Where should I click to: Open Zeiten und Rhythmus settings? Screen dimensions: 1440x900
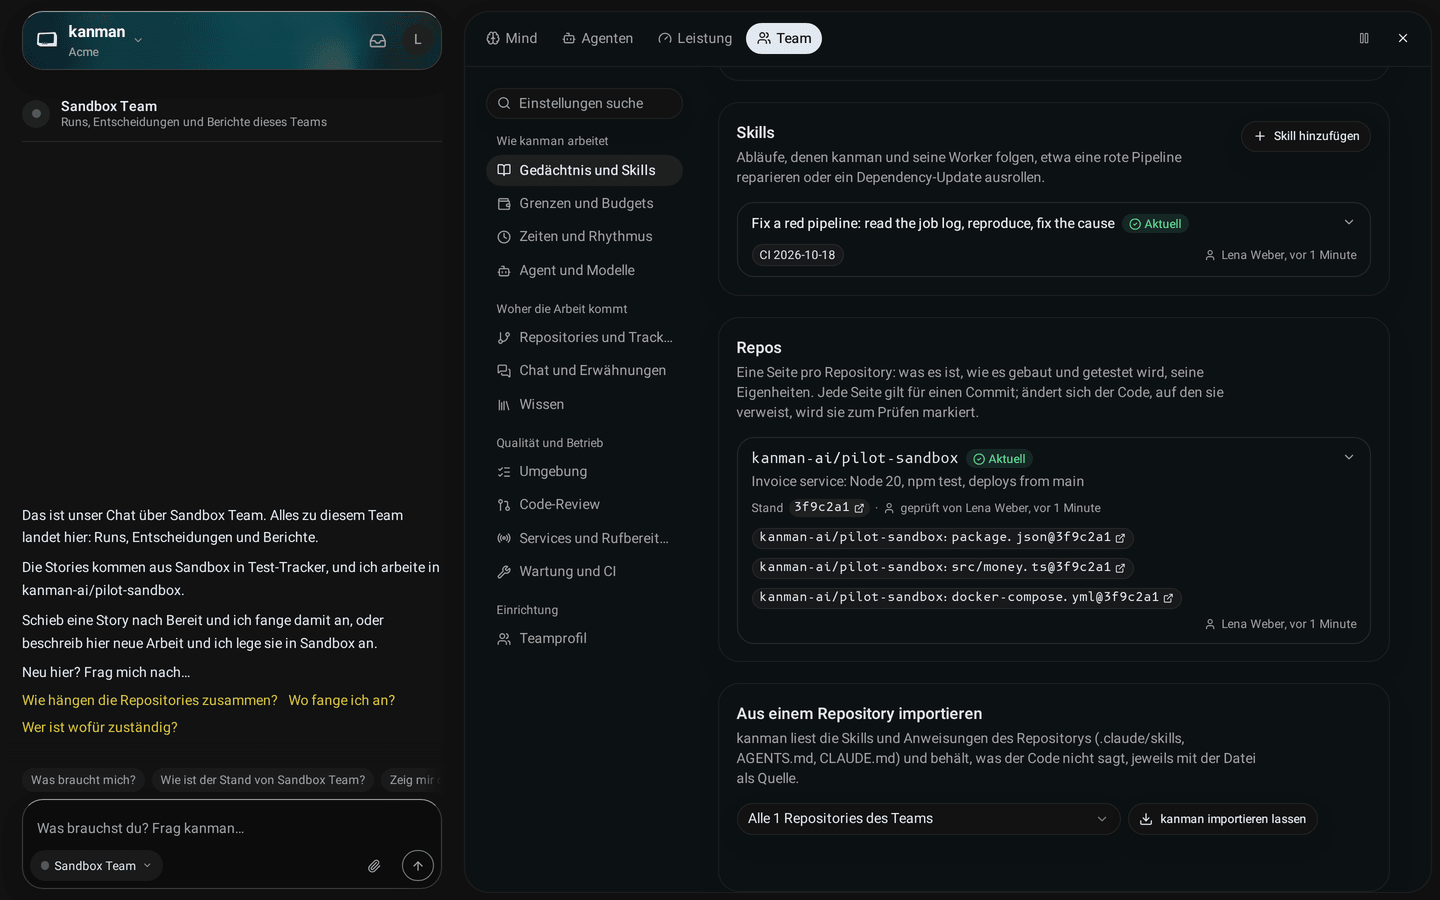pyautogui.click(x=584, y=237)
